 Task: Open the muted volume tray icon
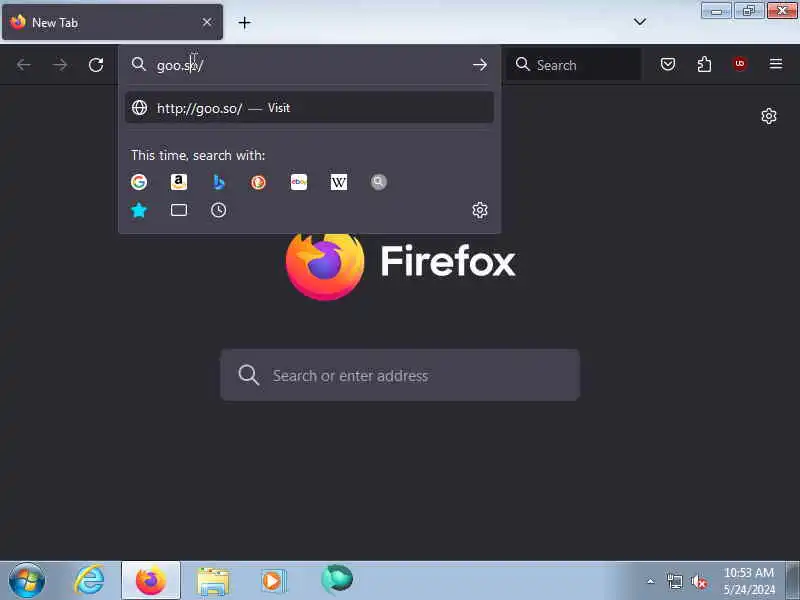point(698,581)
